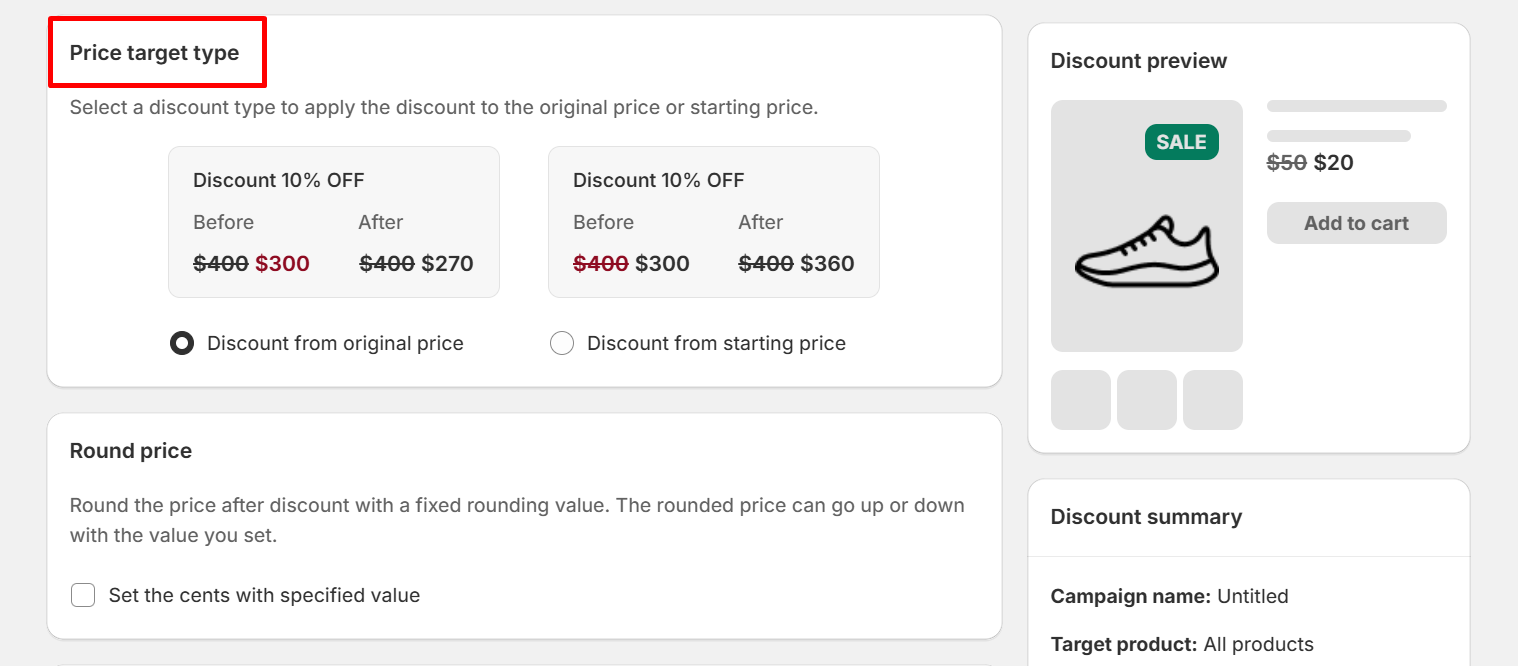Click the $20 sale price in preview
The image size is (1518, 666).
point(1333,163)
